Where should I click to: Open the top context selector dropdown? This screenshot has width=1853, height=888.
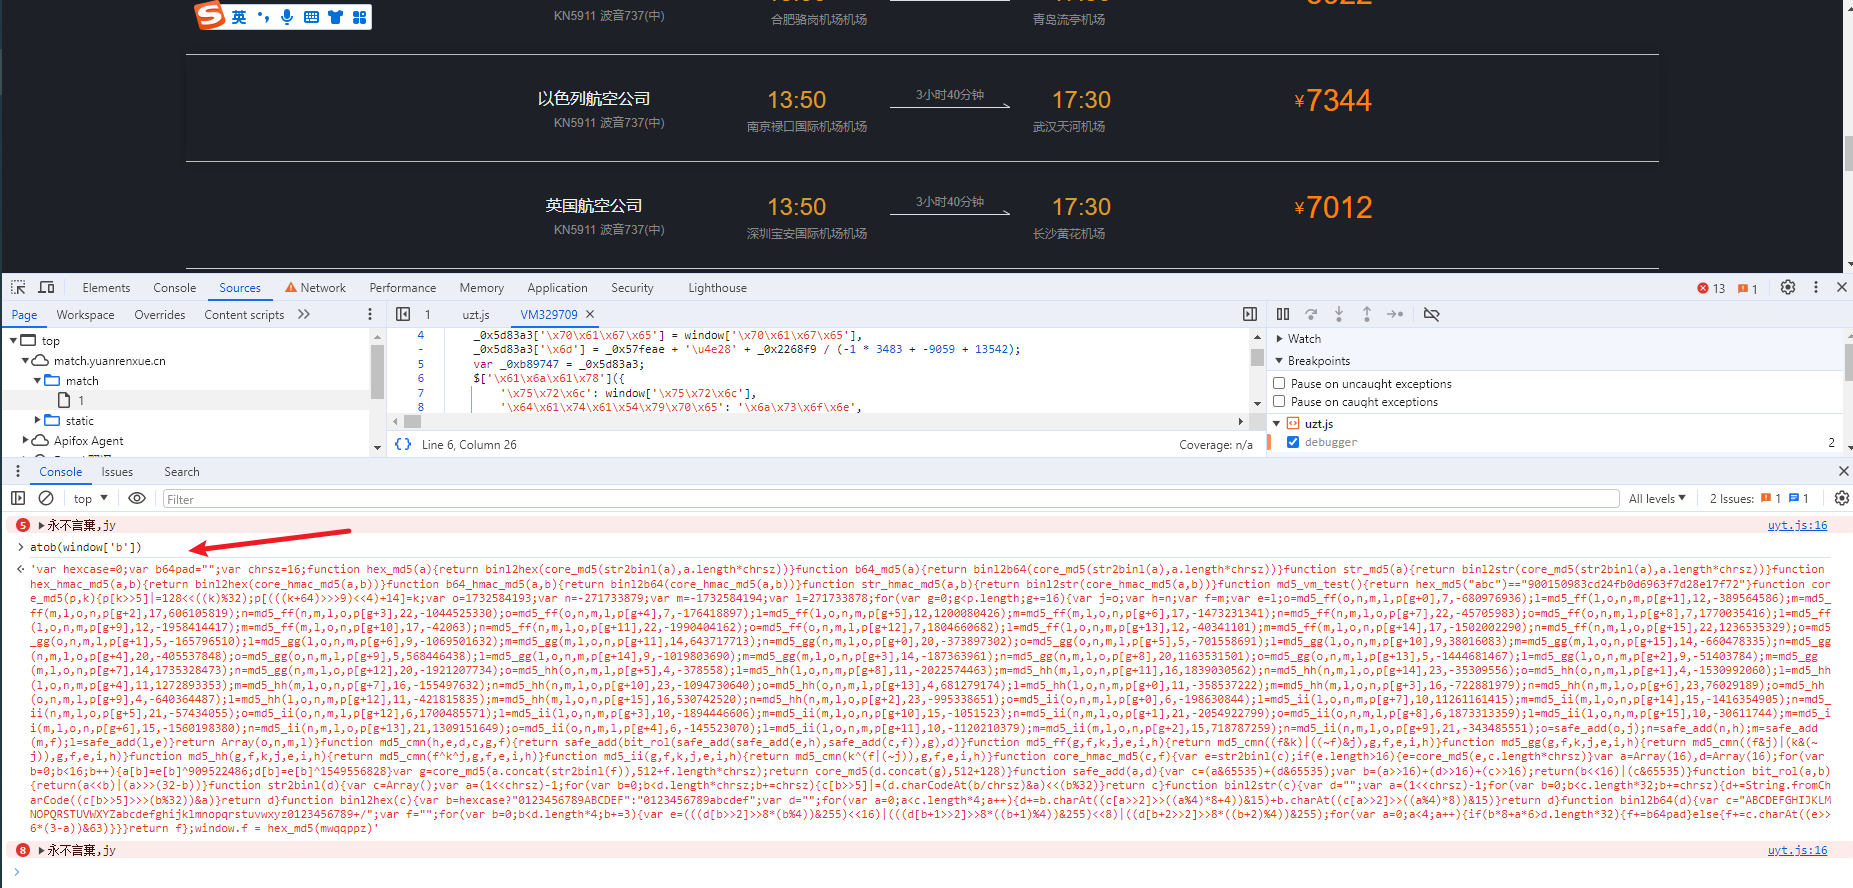tap(90, 498)
